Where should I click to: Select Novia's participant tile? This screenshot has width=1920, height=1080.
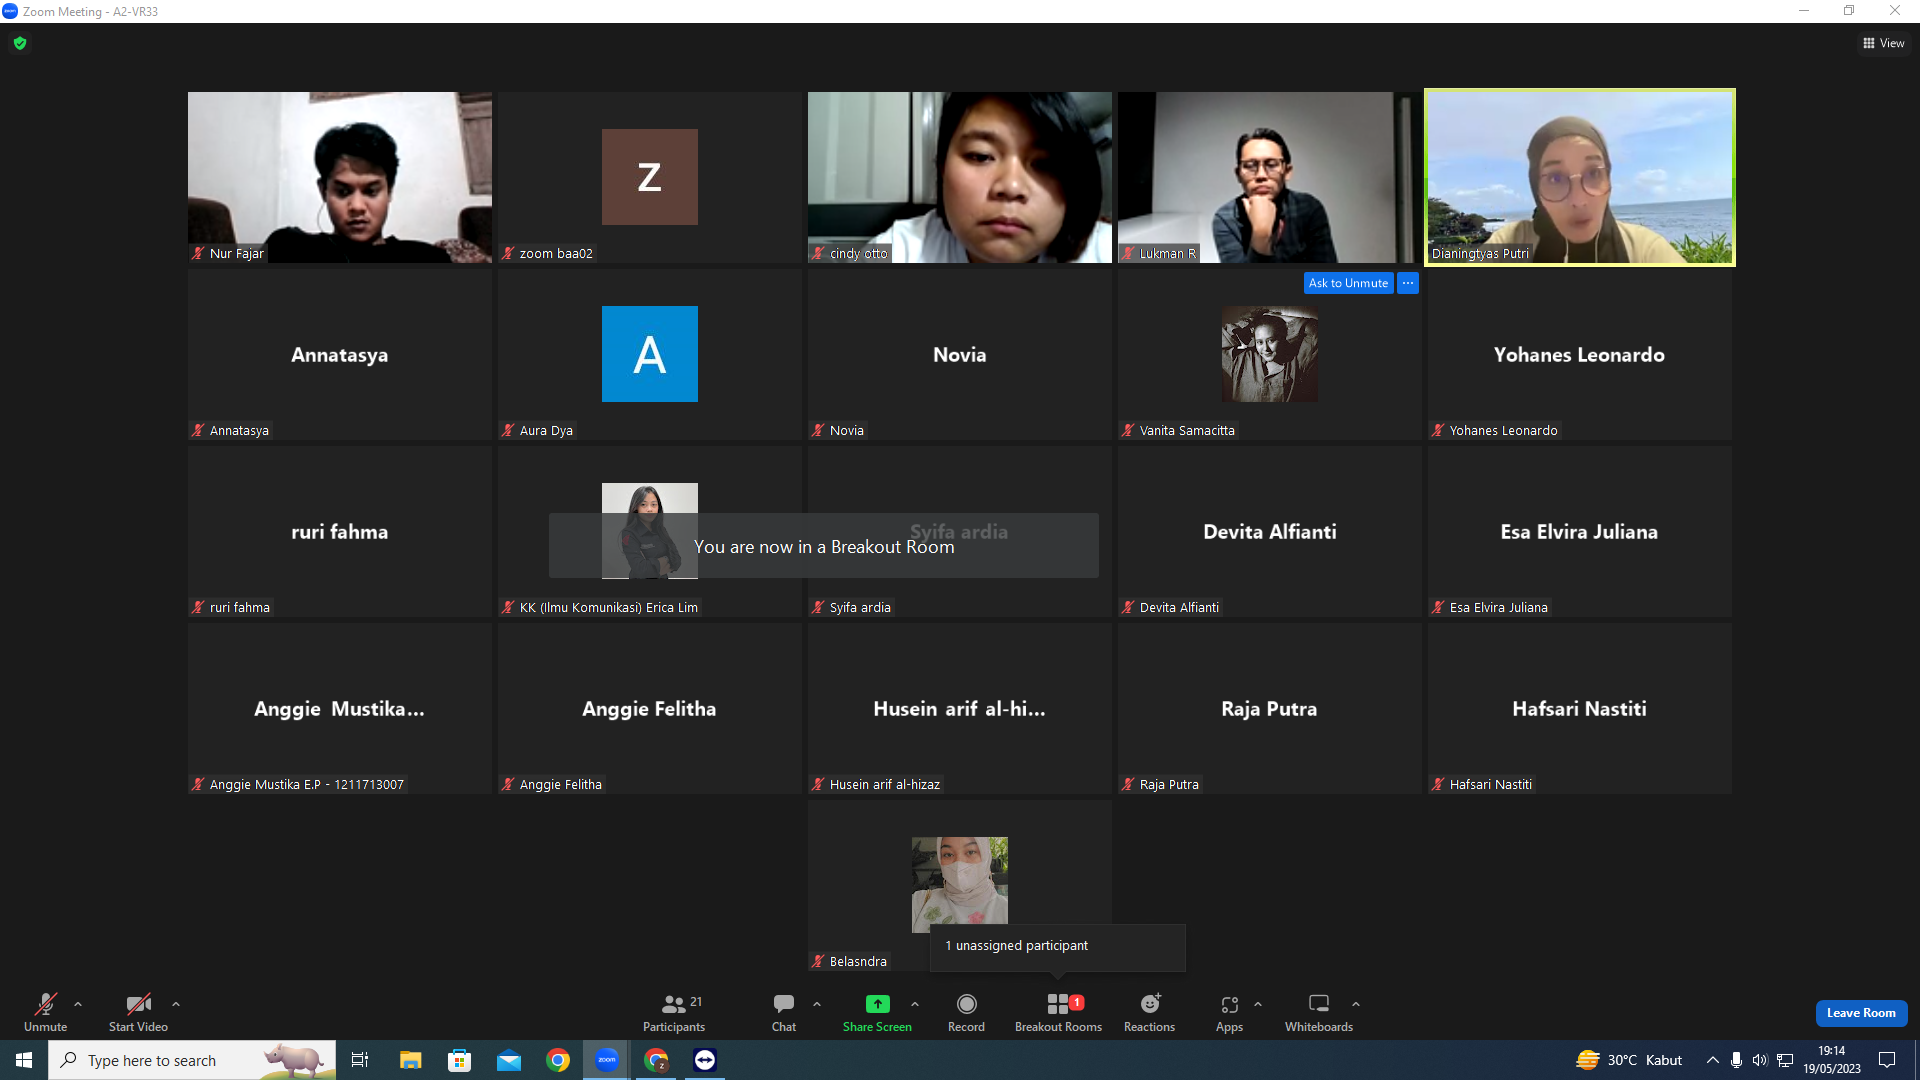pyautogui.click(x=960, y=354)
